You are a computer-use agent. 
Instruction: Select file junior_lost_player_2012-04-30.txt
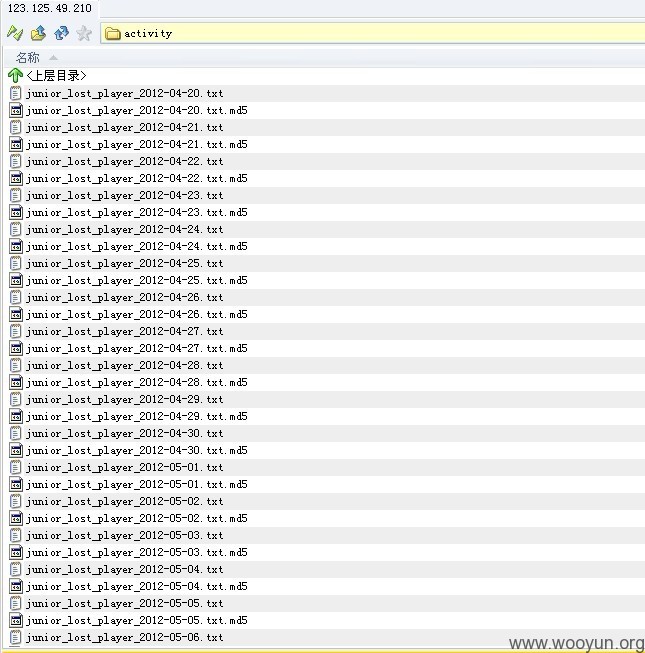[x=125, y=434]
